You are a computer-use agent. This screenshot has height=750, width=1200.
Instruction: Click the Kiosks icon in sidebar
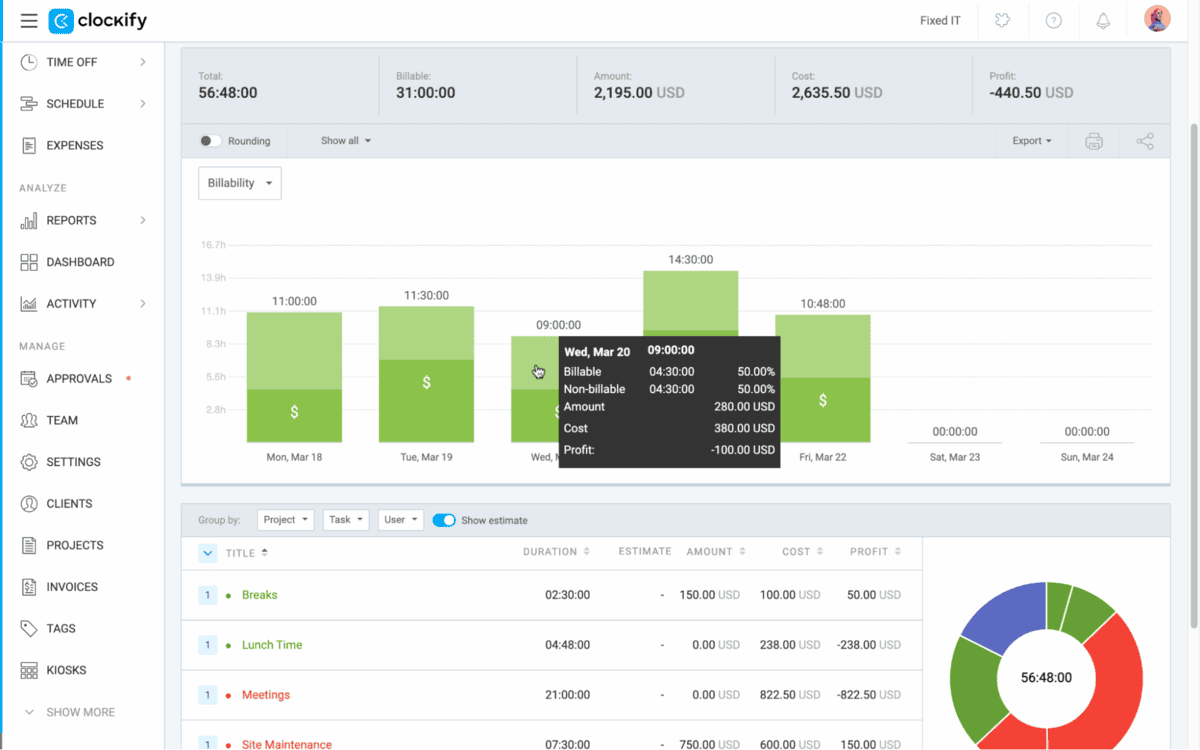coord(29,670)
